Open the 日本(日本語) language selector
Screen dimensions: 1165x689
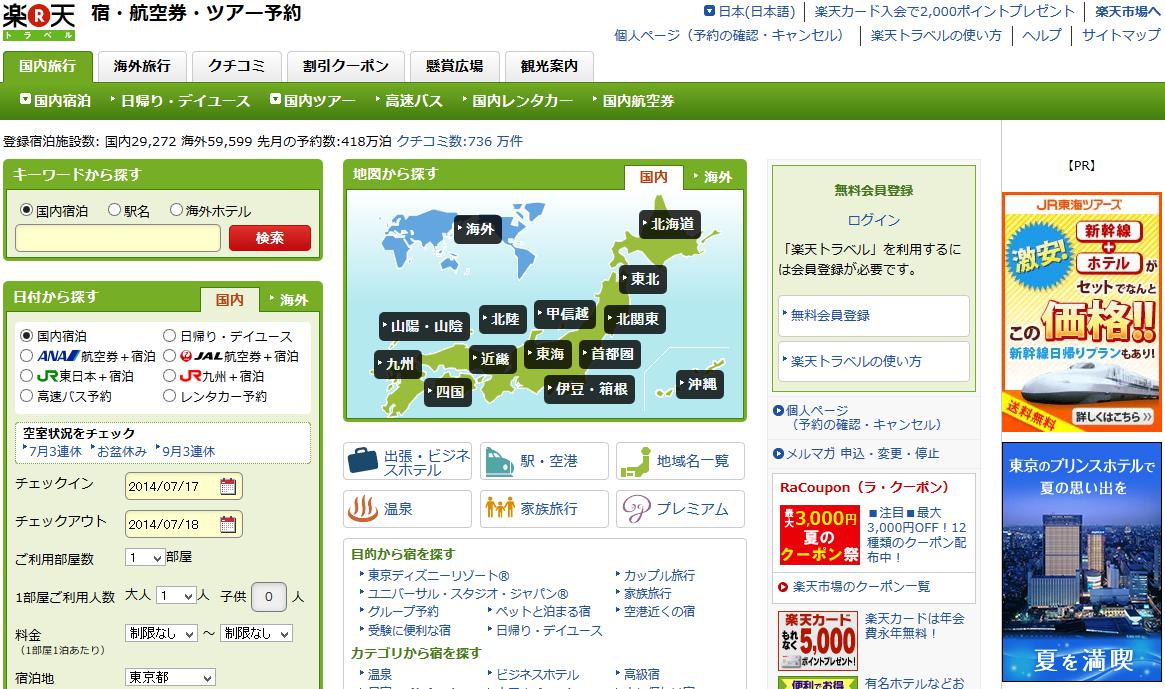point(750,11)
